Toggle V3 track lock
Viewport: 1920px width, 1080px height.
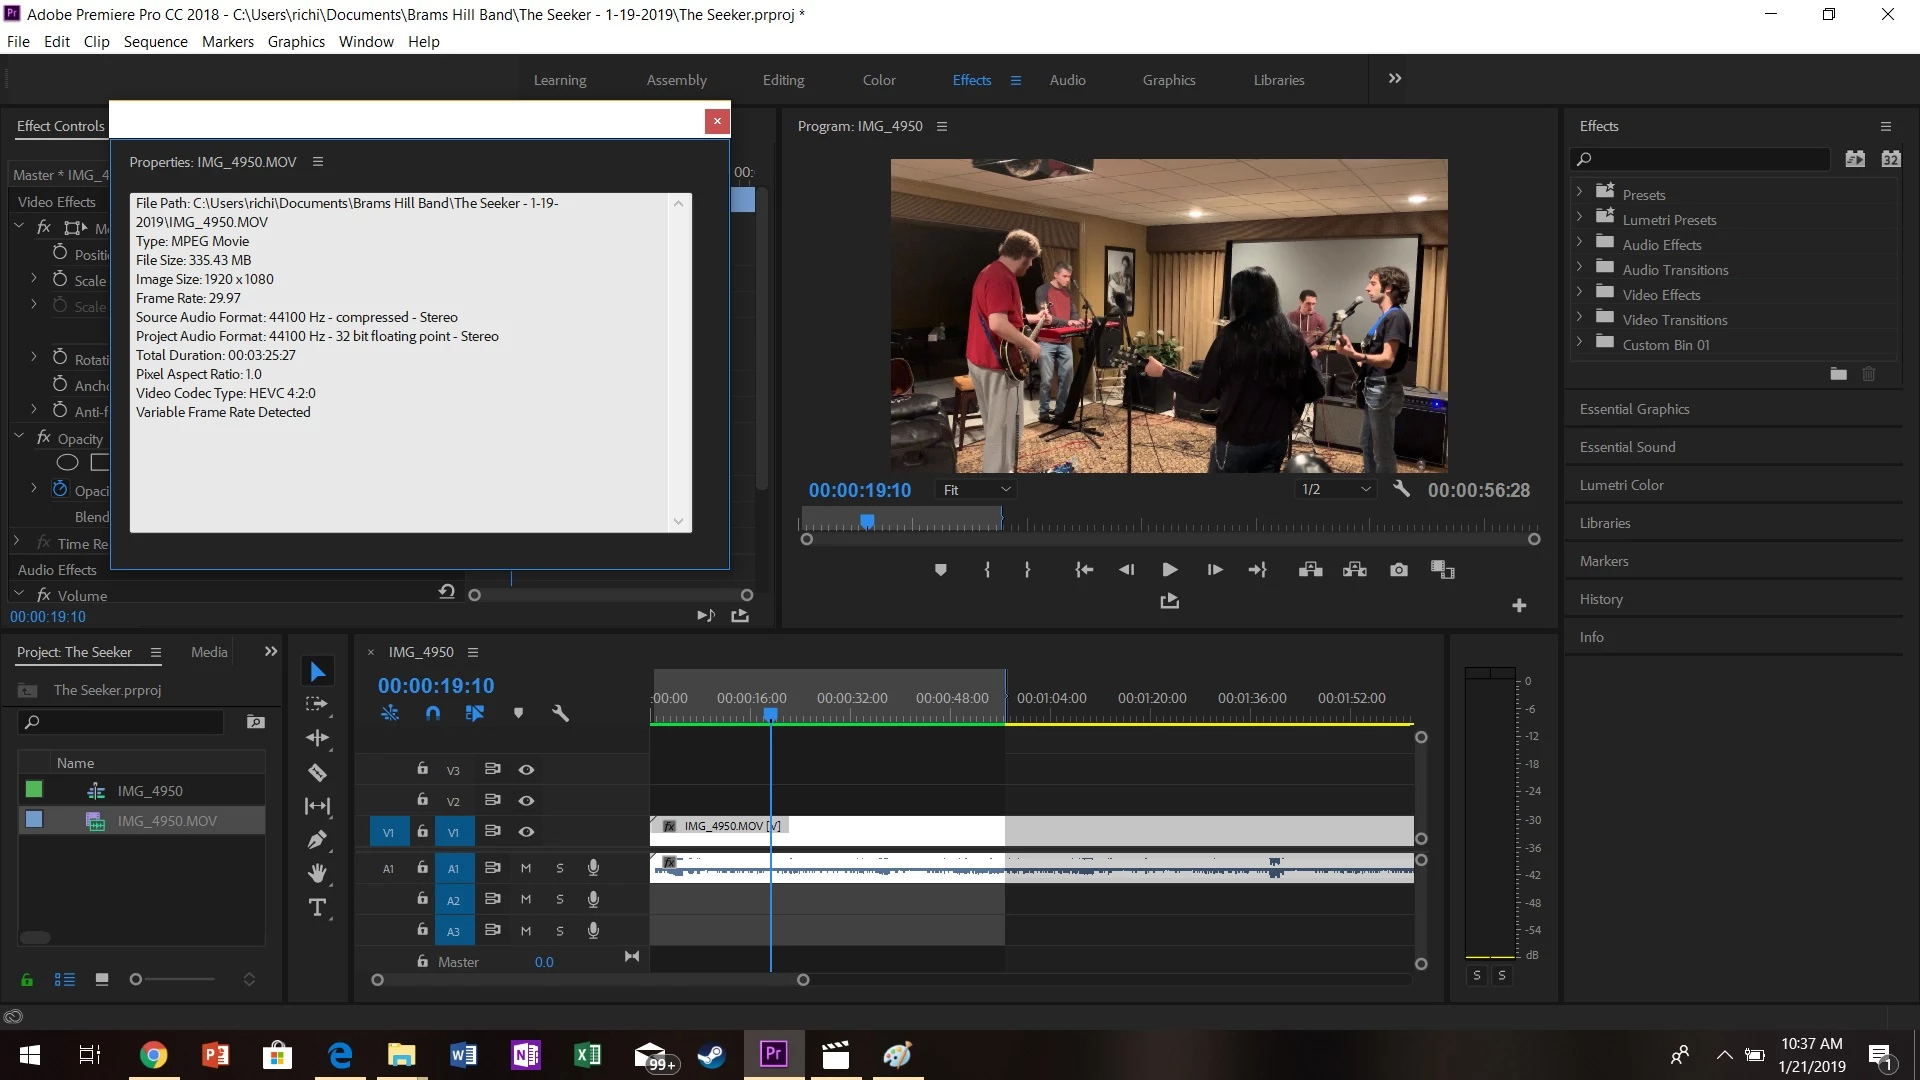coord(422,769)
